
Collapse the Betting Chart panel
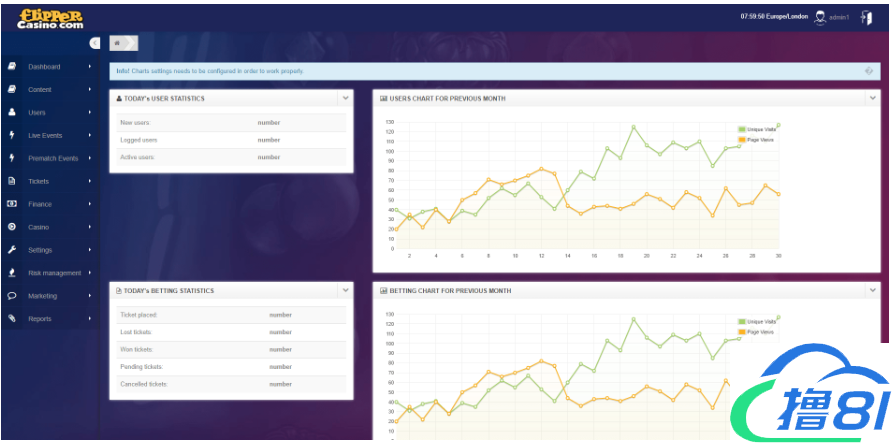[871, 290]
